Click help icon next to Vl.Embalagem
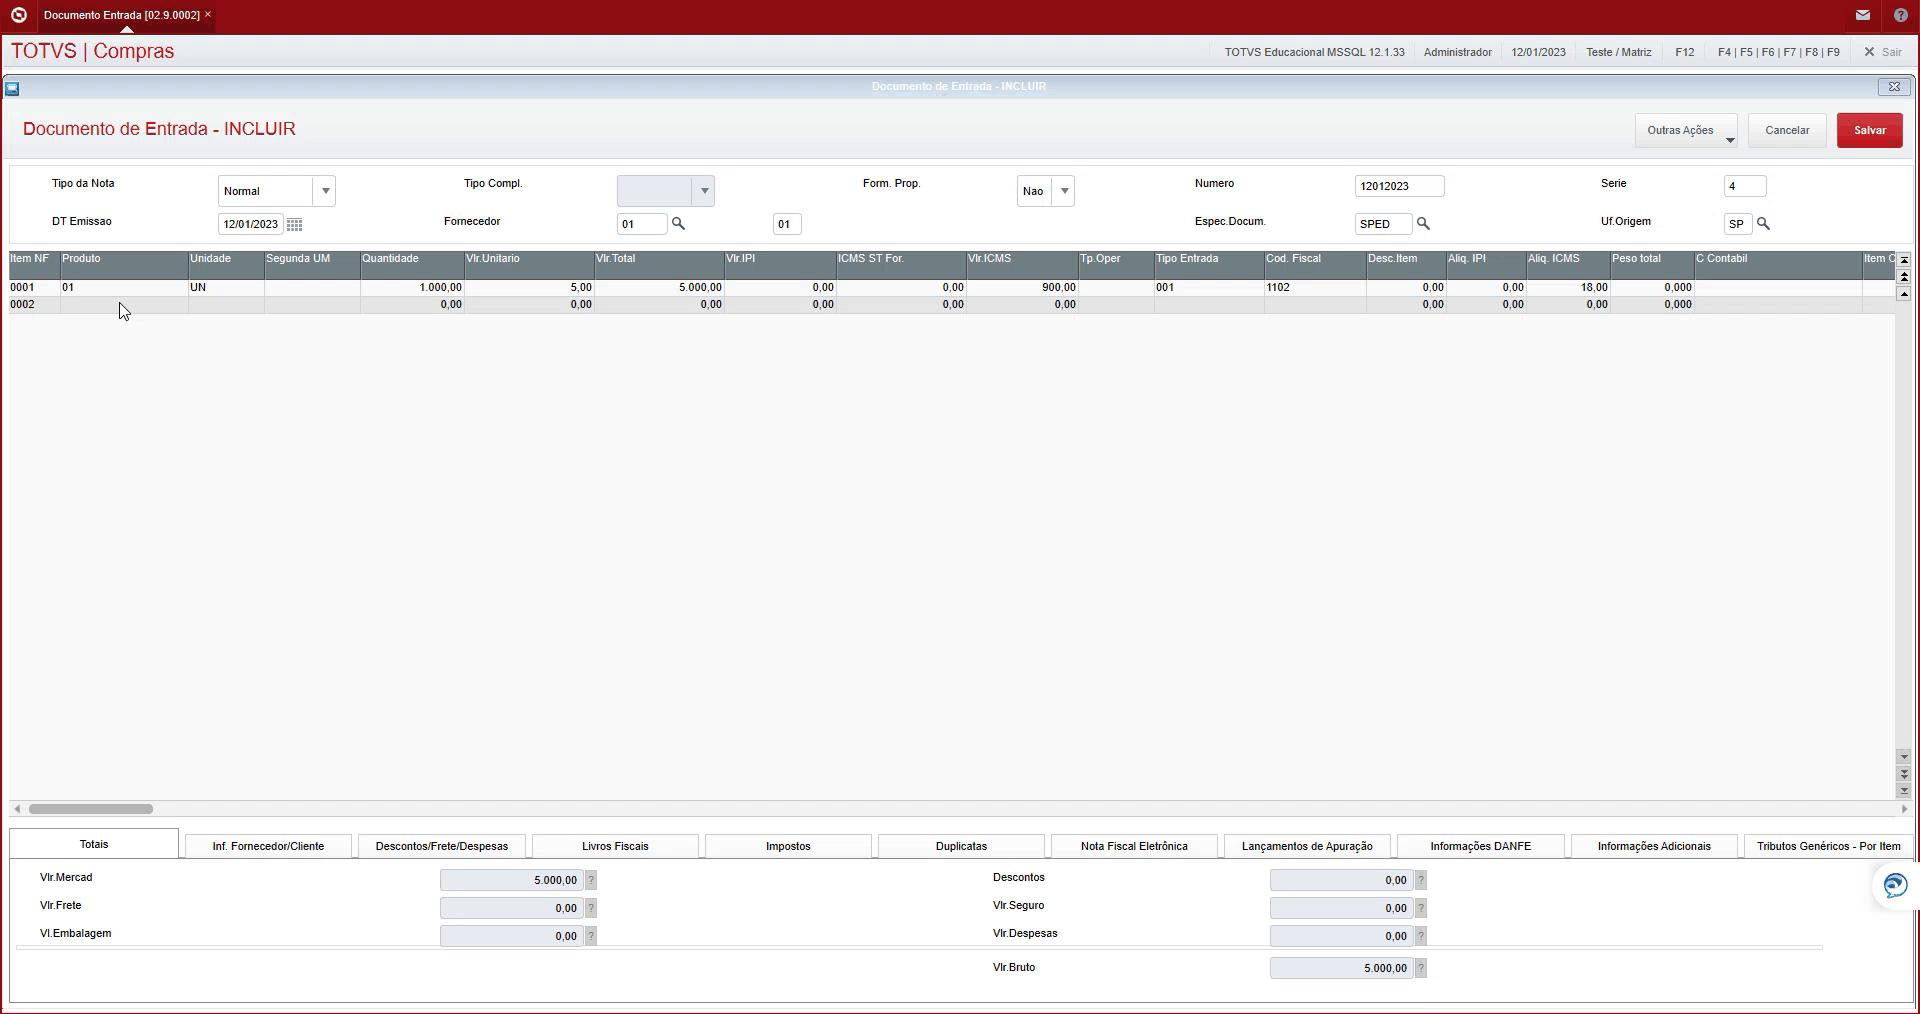Viewport: 1920px width, 1014px height. pyautogui.click(x=591, y=936)
